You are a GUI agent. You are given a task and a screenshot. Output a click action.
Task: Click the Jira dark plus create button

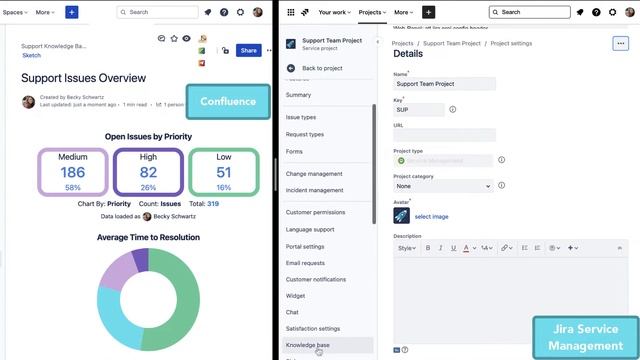coord(428,12)
